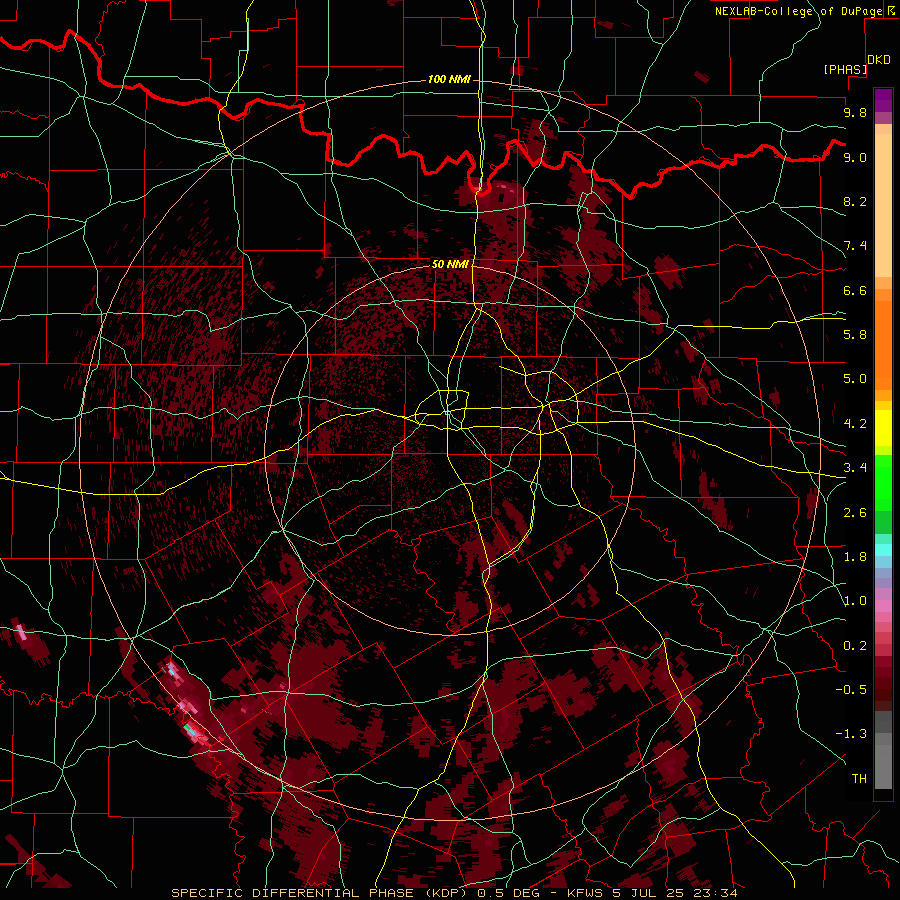Click the 2.6 value on the scale
900x900 pixels.
point(855,513)
